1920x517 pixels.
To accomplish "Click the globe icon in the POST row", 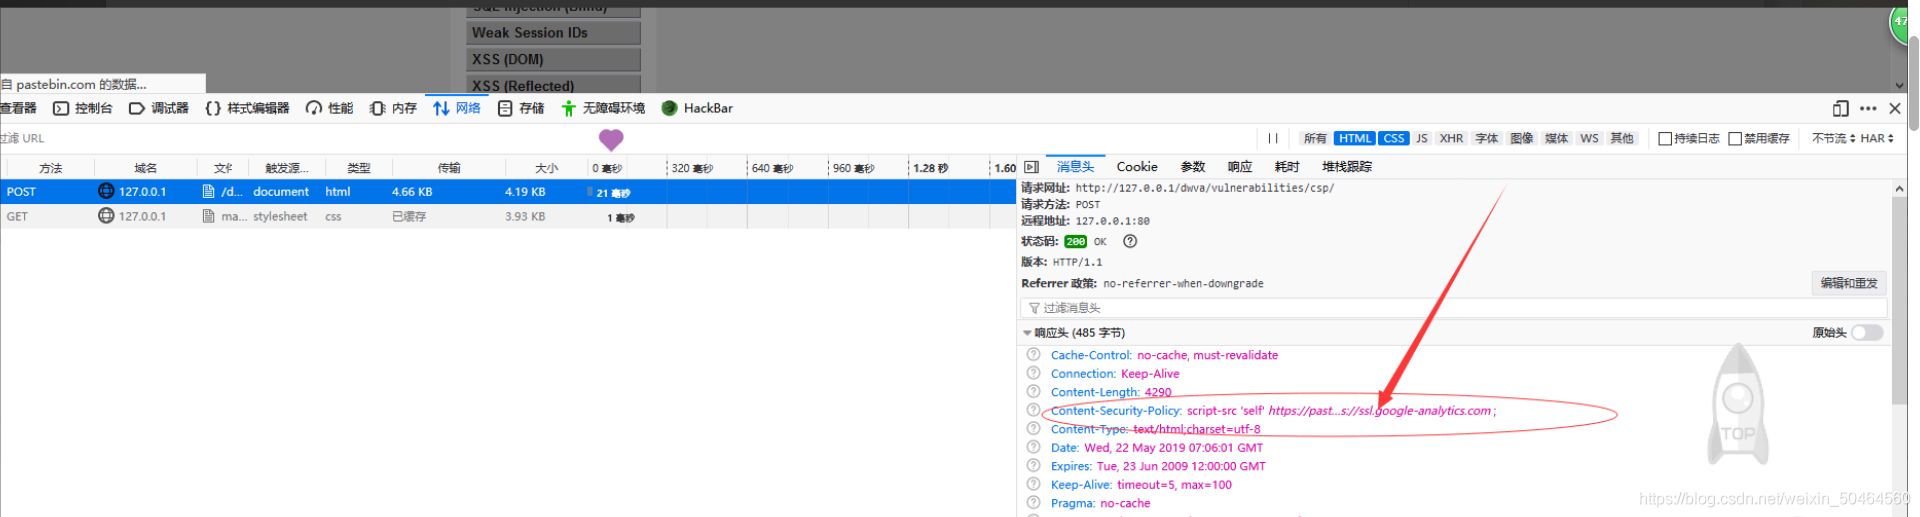I will click(x=106, y=191).
